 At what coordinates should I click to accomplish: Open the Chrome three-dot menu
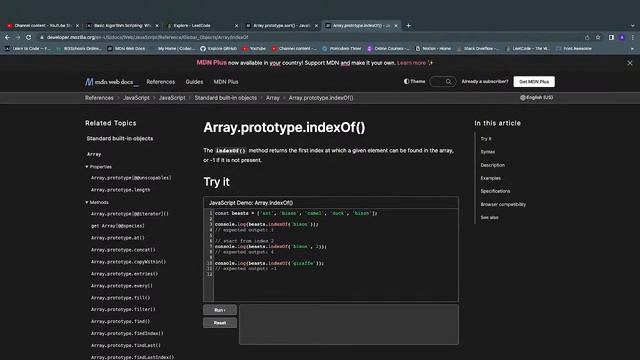point(633,37)
